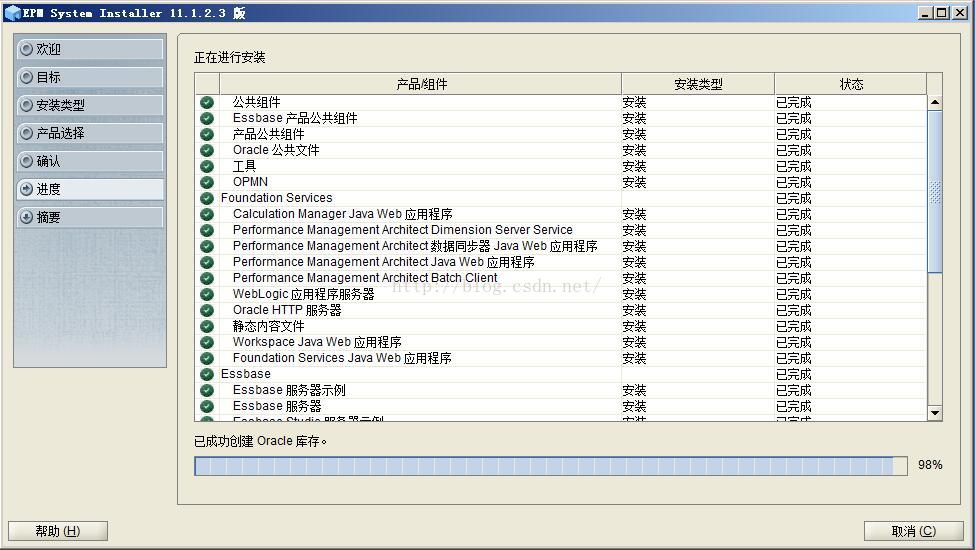Click the 帮助 (H) button
The image size is (975, 550).
58,531
